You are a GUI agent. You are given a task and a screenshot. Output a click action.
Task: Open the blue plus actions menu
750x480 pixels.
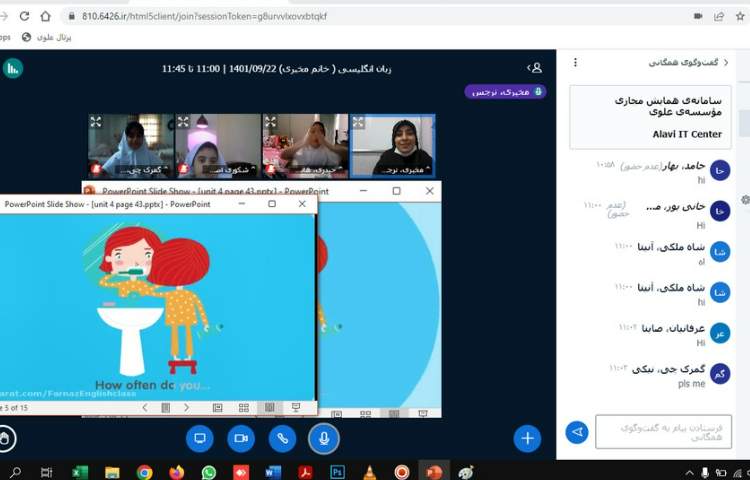527,438
